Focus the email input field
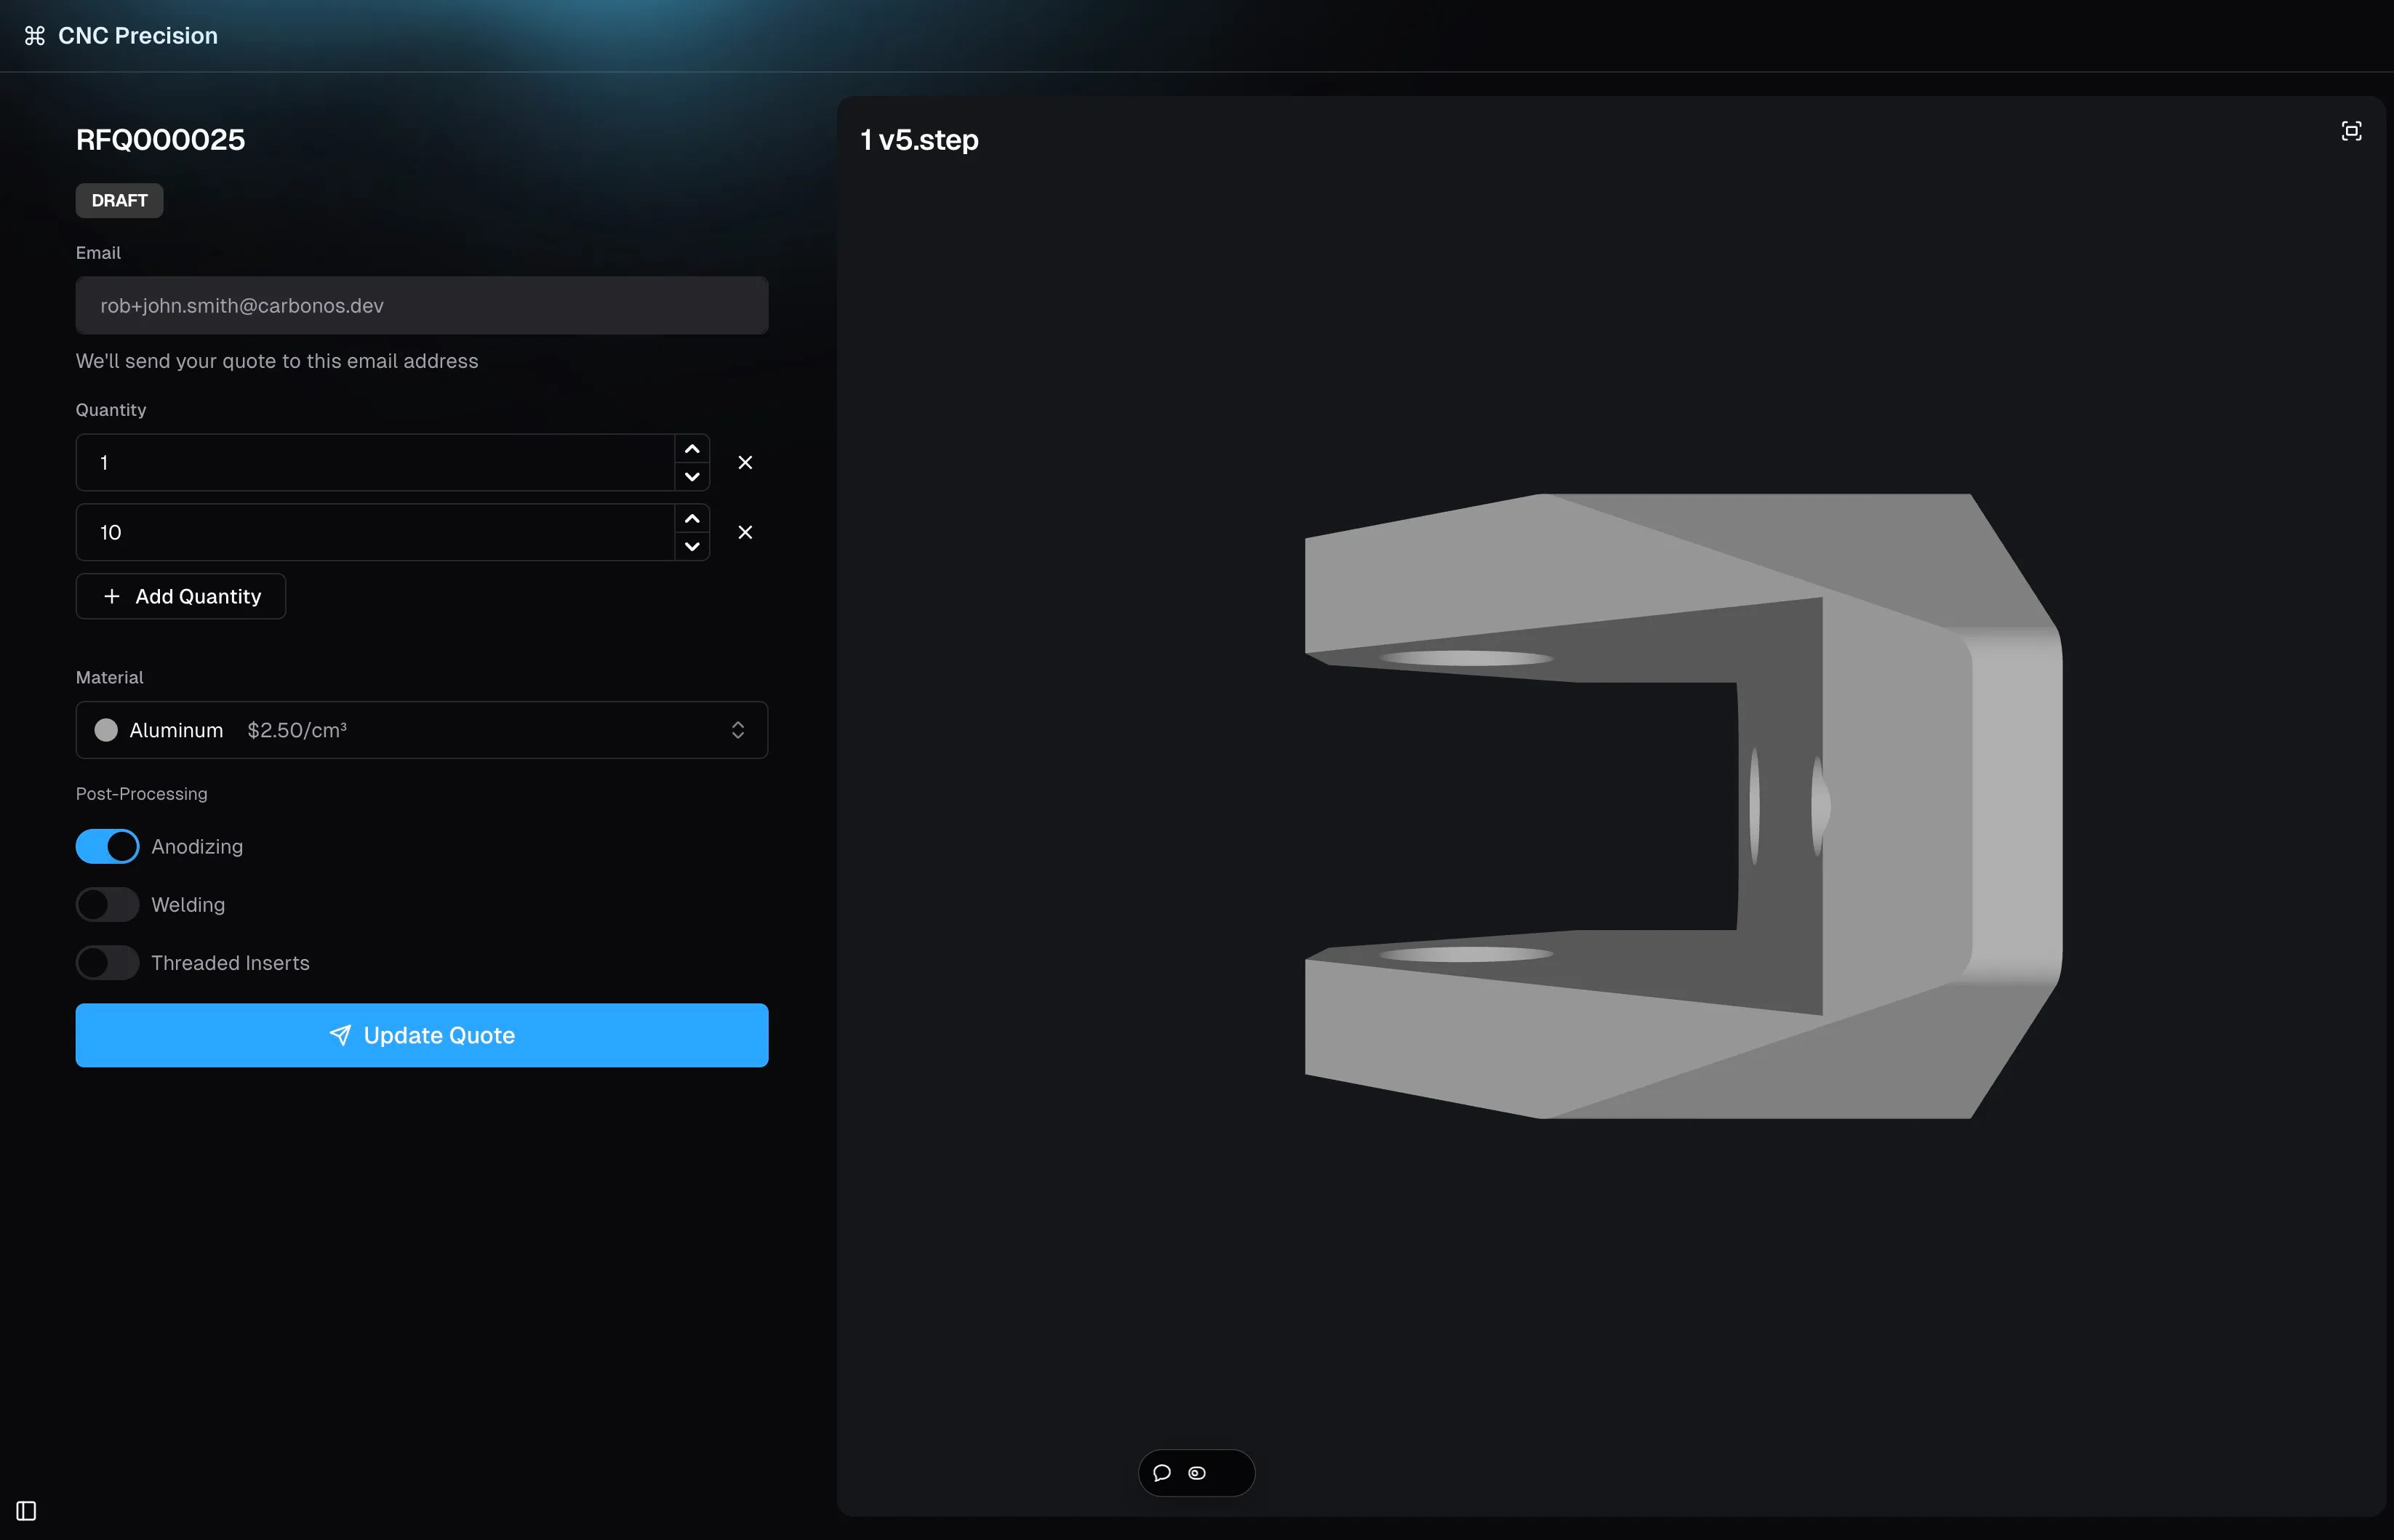This screenshot has width=2394, height=1540. click(422, 305)
